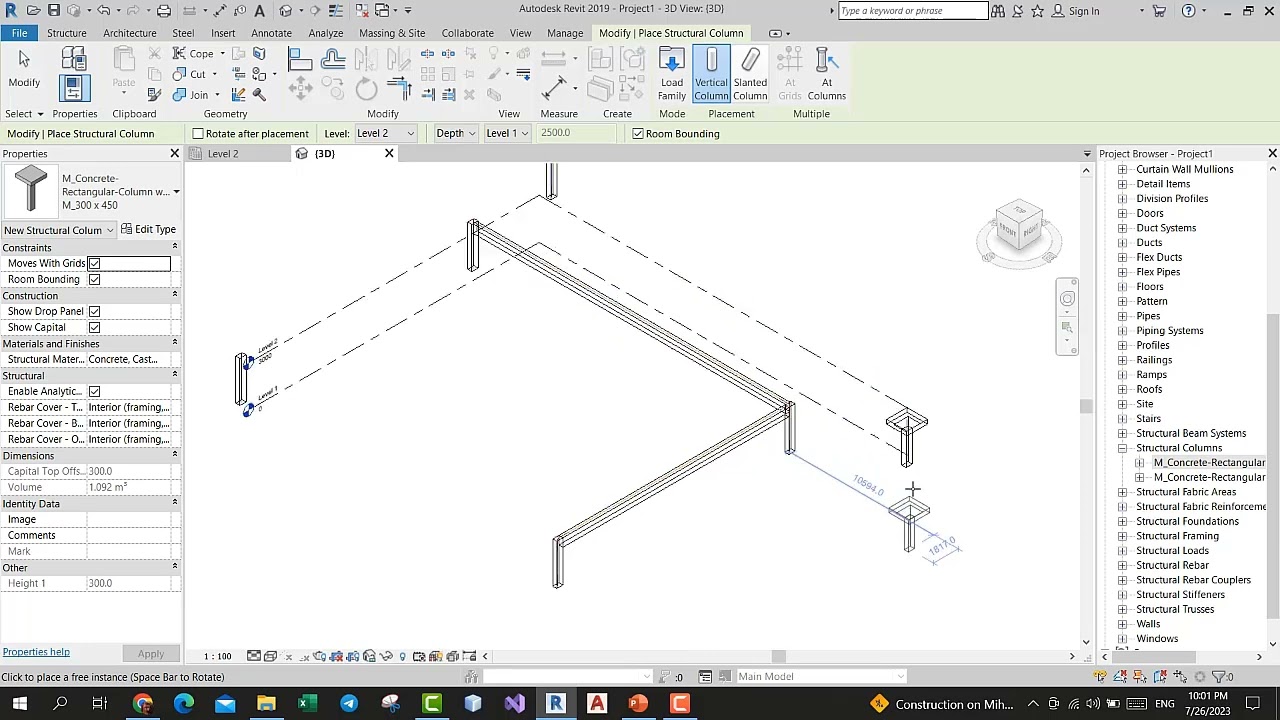
Task: Click the Rotate modify tool
Action: pos(366,89)
